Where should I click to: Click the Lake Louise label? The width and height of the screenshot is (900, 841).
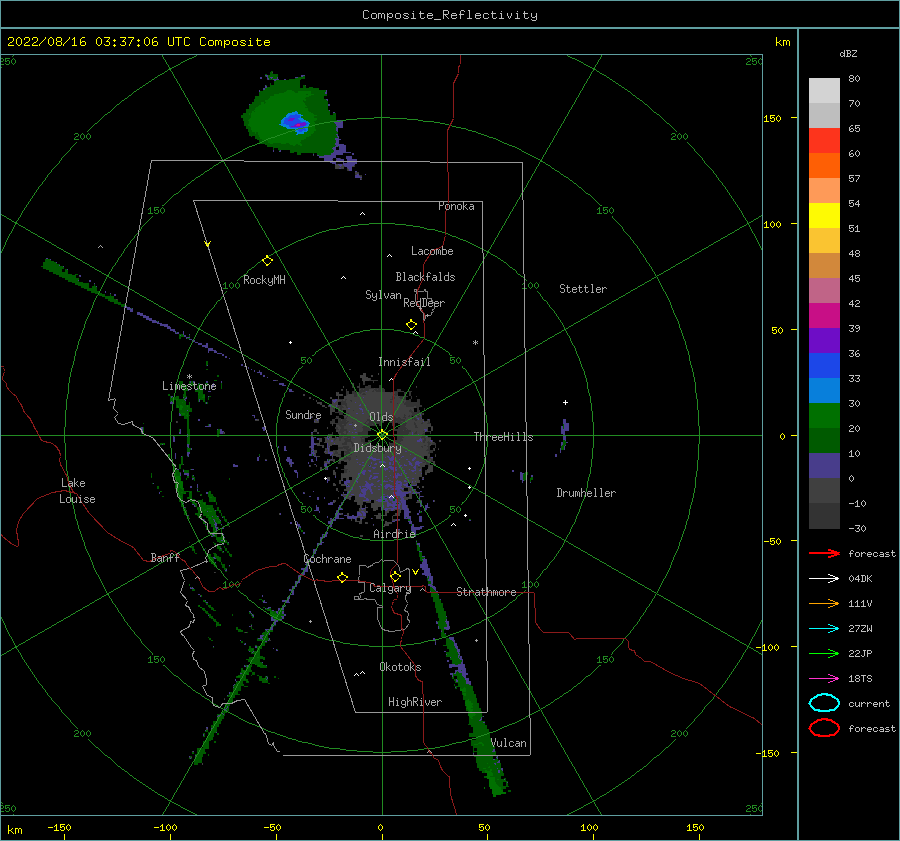coord(77,491)
